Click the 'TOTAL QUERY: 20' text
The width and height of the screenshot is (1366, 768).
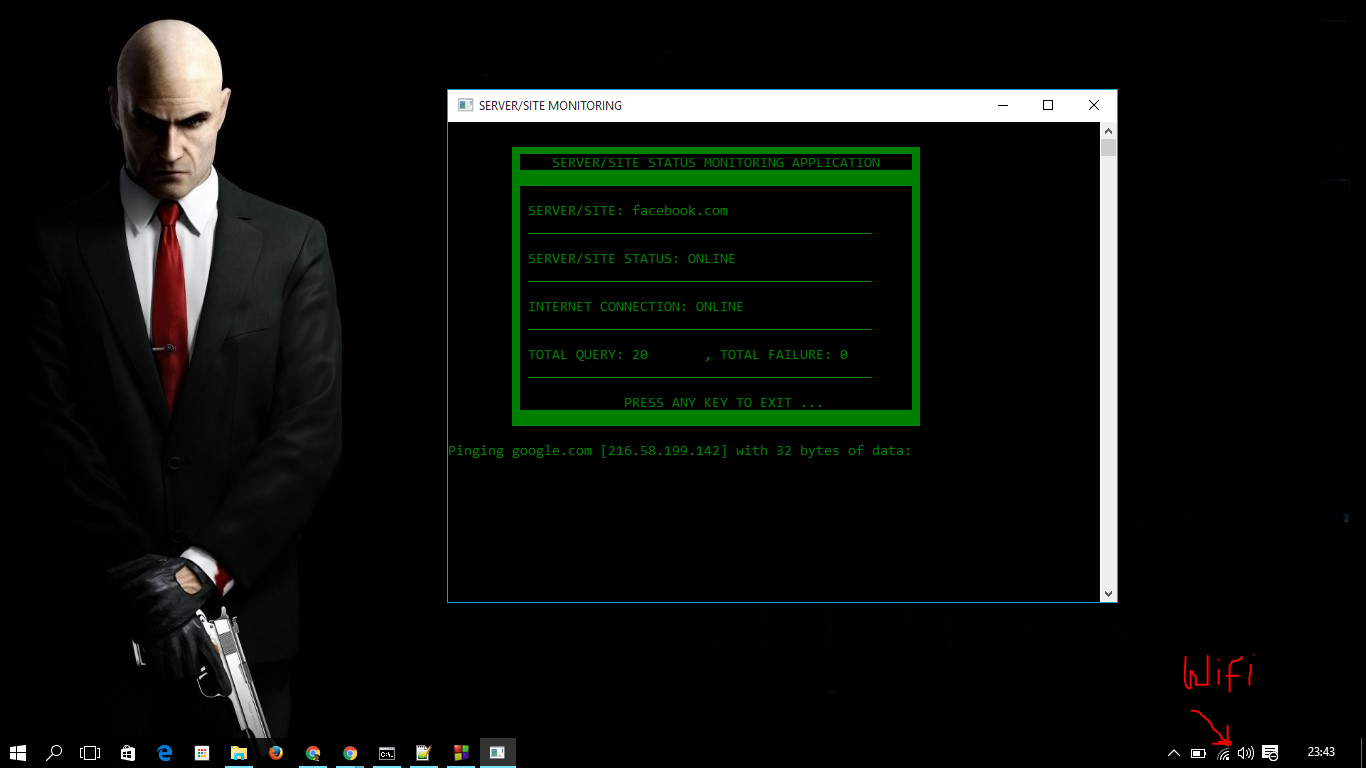[588, 354]
